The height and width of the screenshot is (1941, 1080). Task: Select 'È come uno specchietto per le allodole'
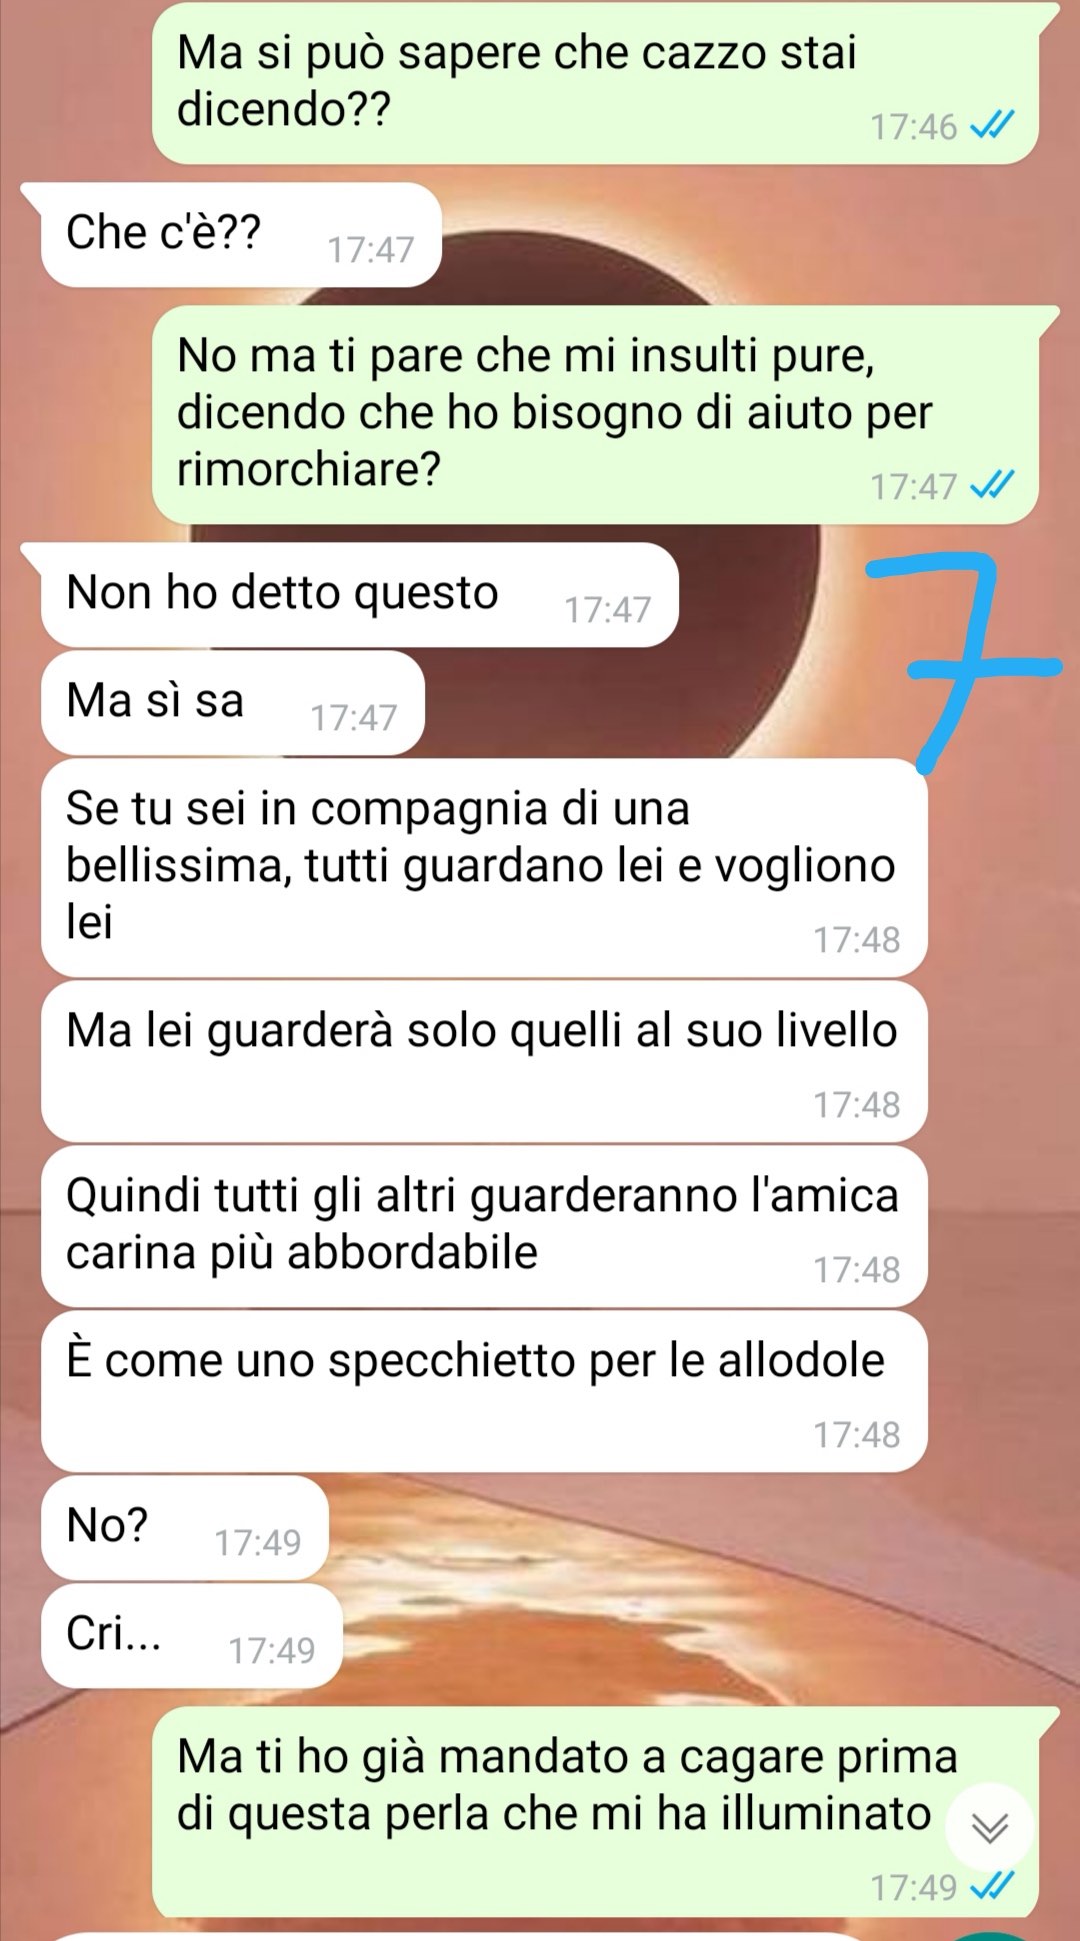(484, 1391)
